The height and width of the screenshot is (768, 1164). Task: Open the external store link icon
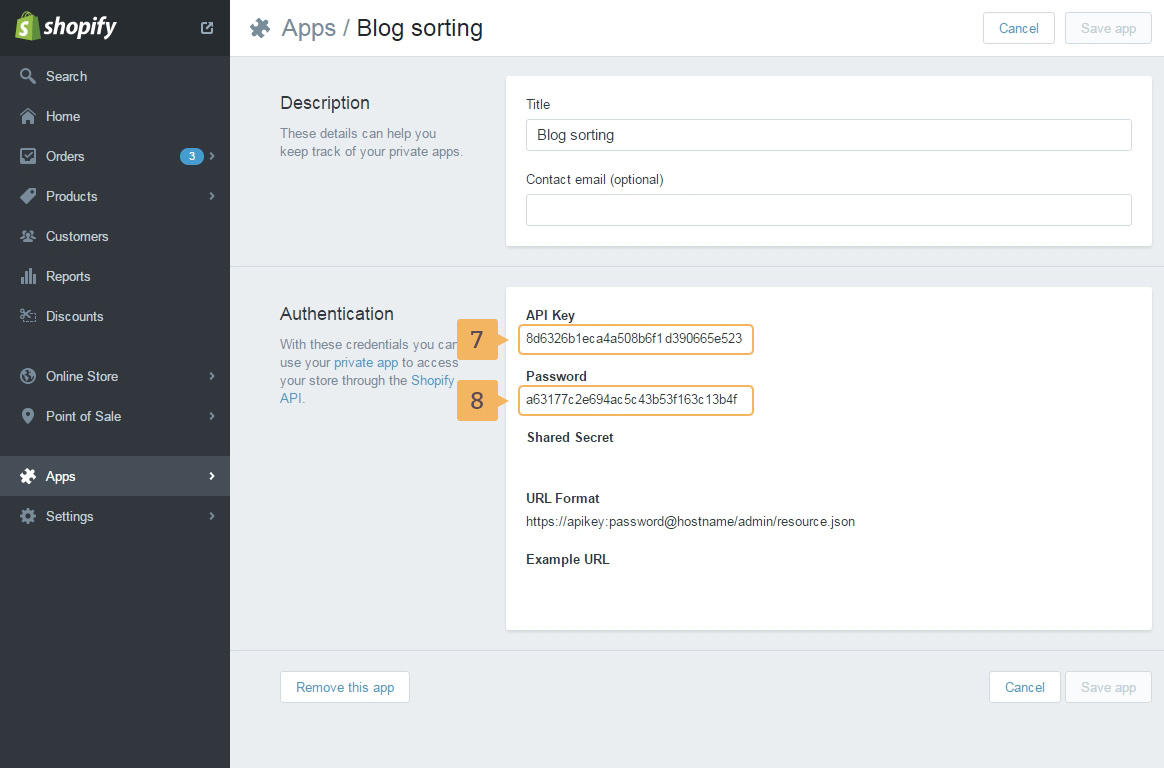(207, 28)
